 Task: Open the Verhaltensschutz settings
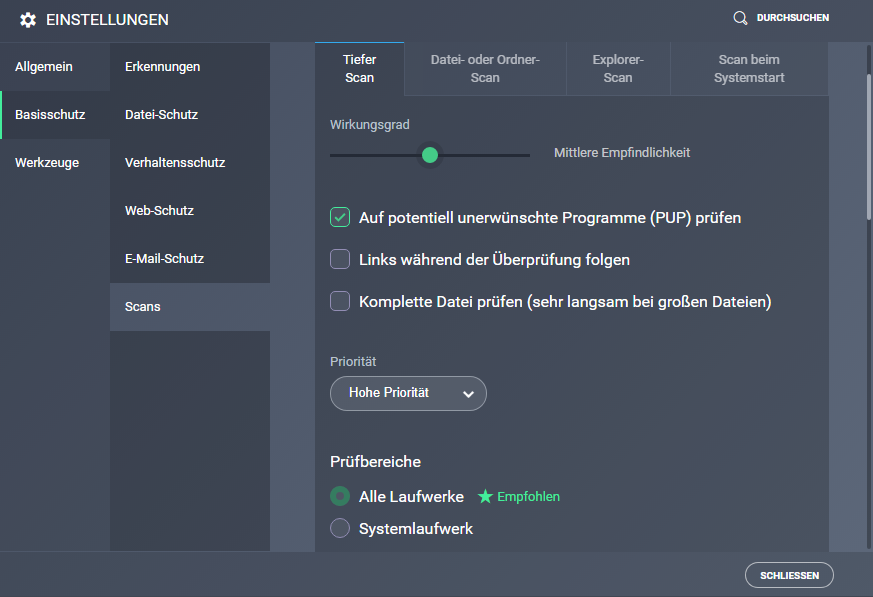pyautogui.click(x=190, y=163)
